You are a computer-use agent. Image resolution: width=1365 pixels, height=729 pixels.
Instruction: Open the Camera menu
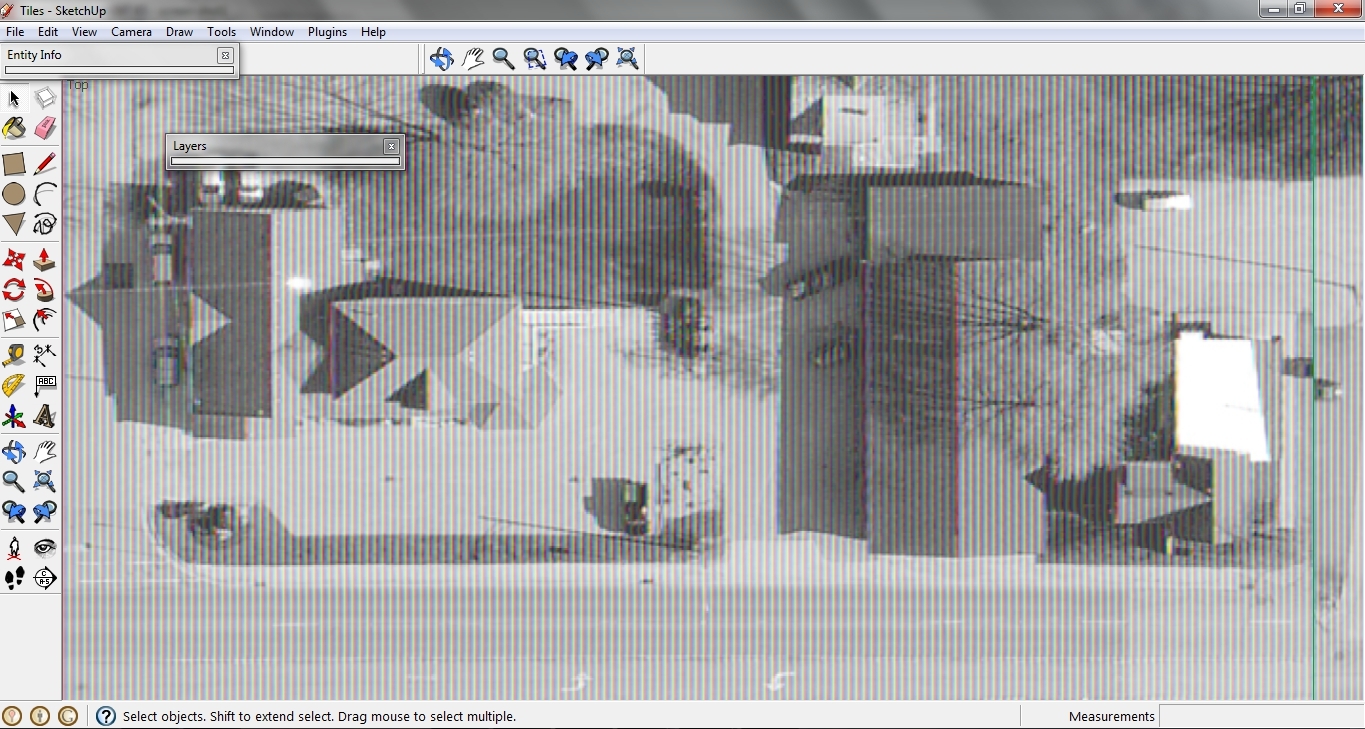pyautogui.click(x=131, y=32)
